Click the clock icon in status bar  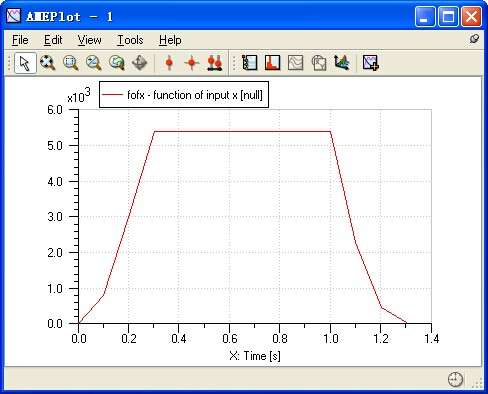[455, 379]
